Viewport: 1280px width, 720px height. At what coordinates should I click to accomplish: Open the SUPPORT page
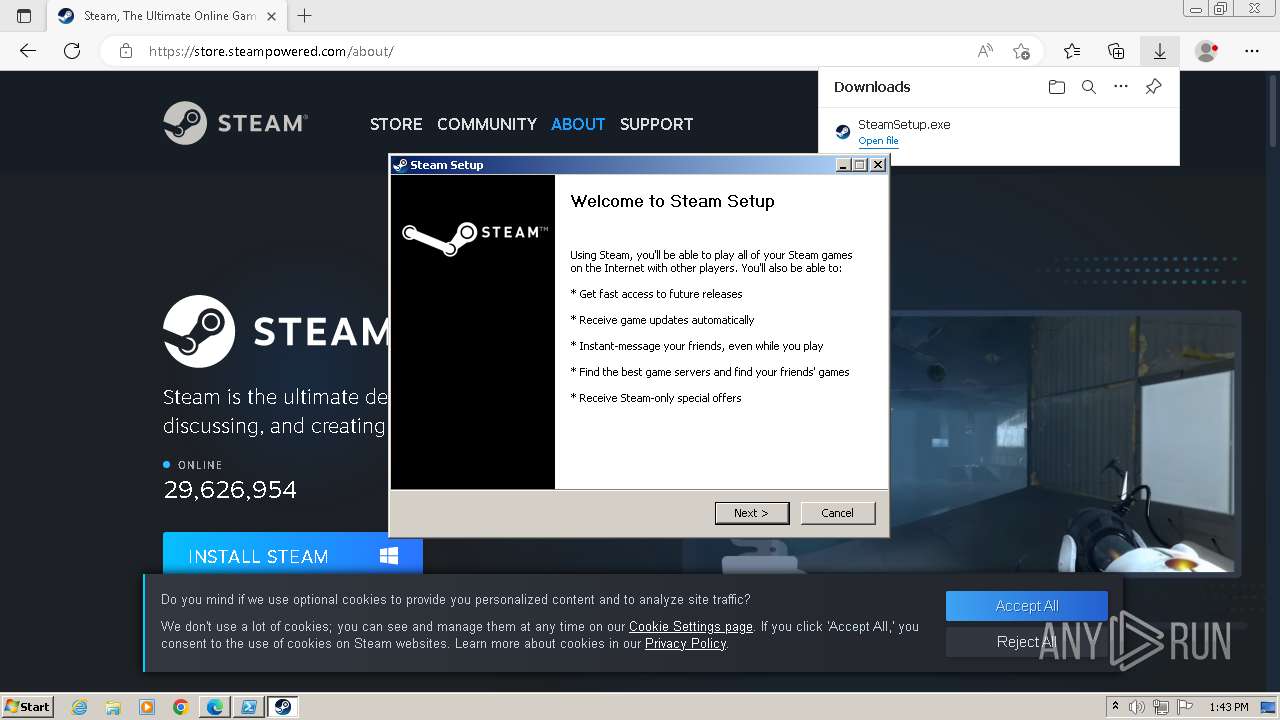[x=656, y=124]
